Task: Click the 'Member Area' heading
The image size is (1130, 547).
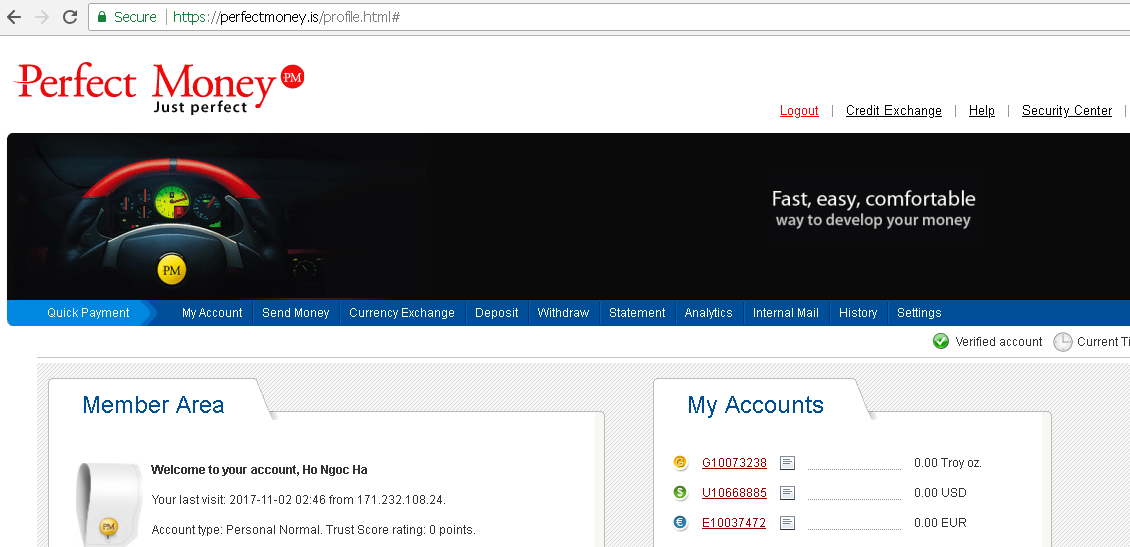Action: (154, 404)
